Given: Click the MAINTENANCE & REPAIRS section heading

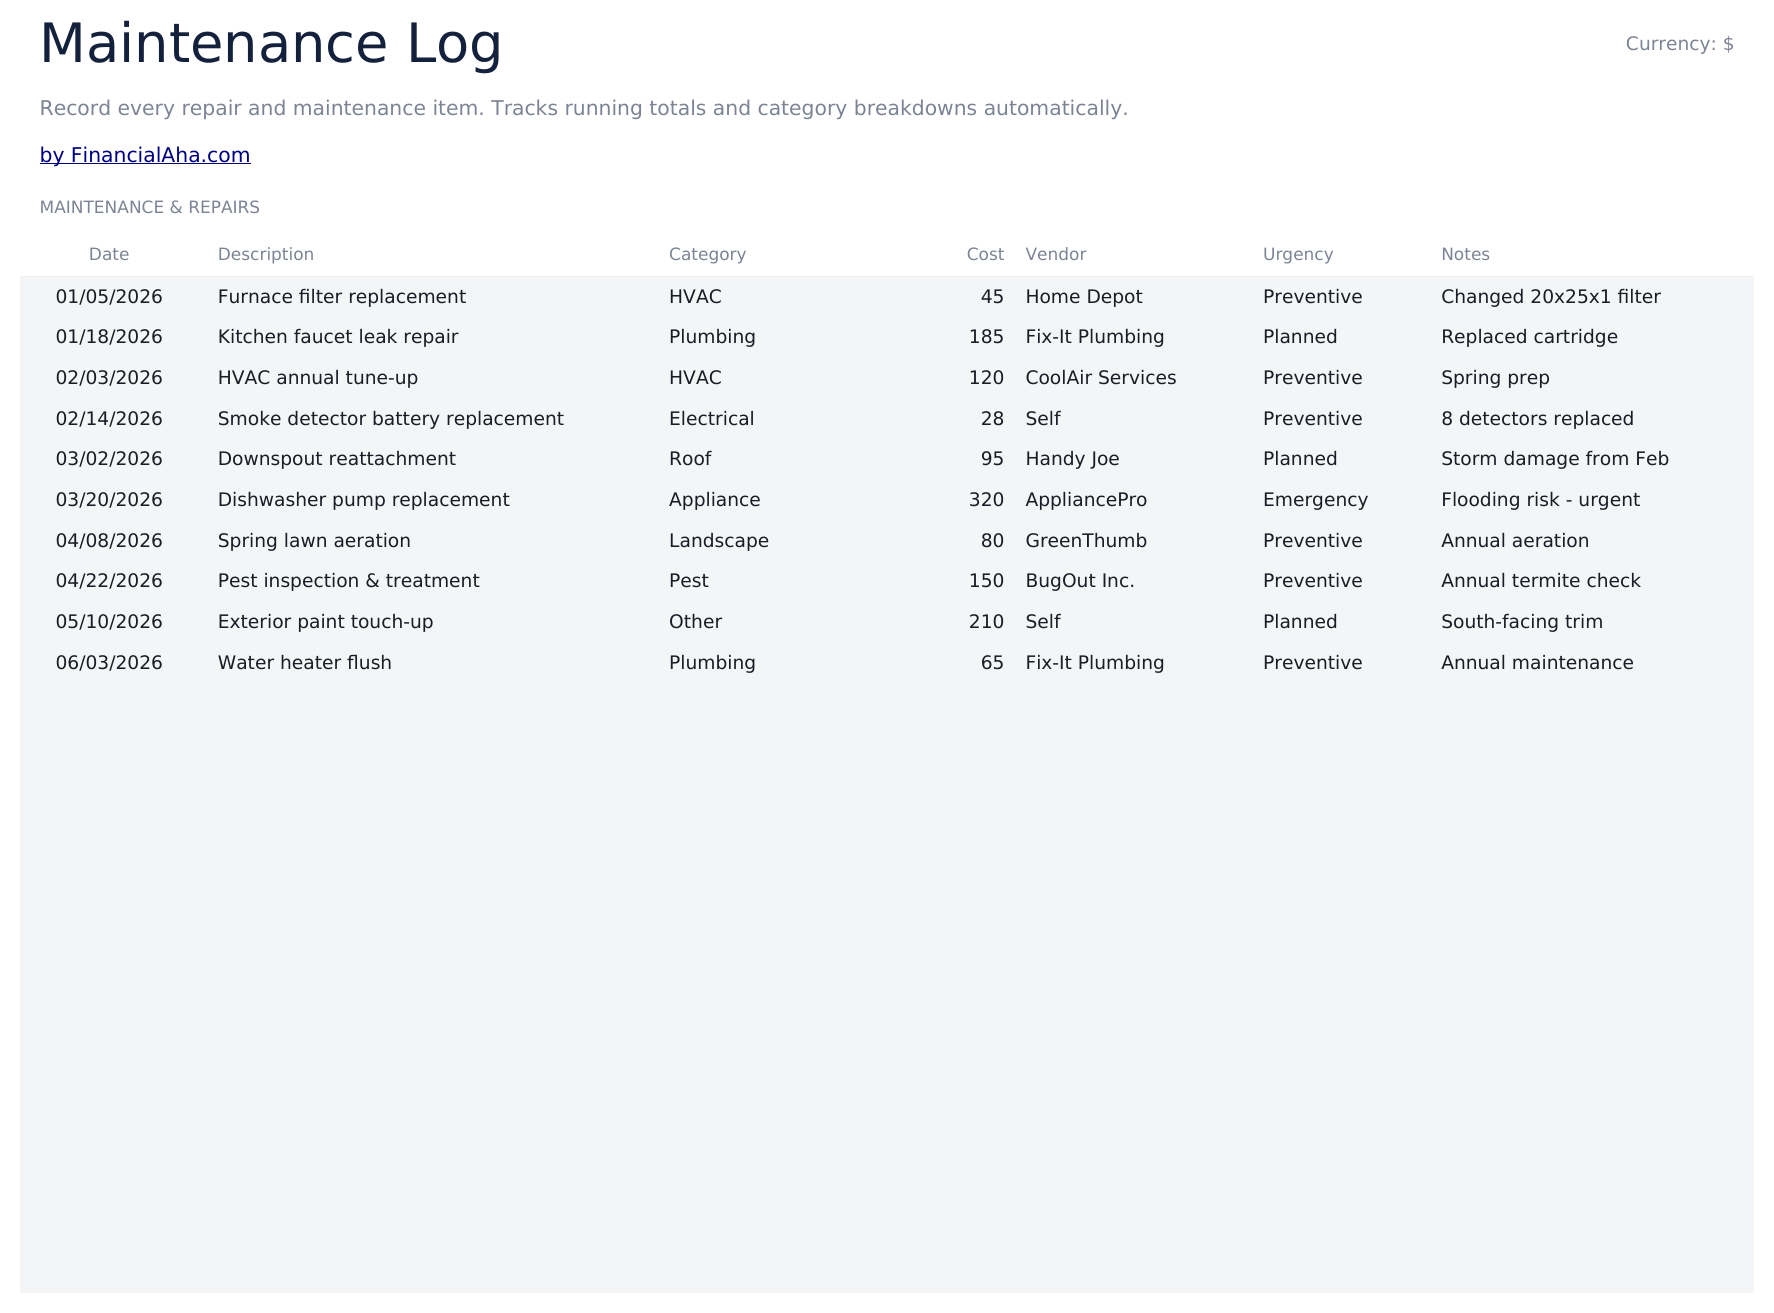Looking at the screenshot, I should (x=150, y=207).
